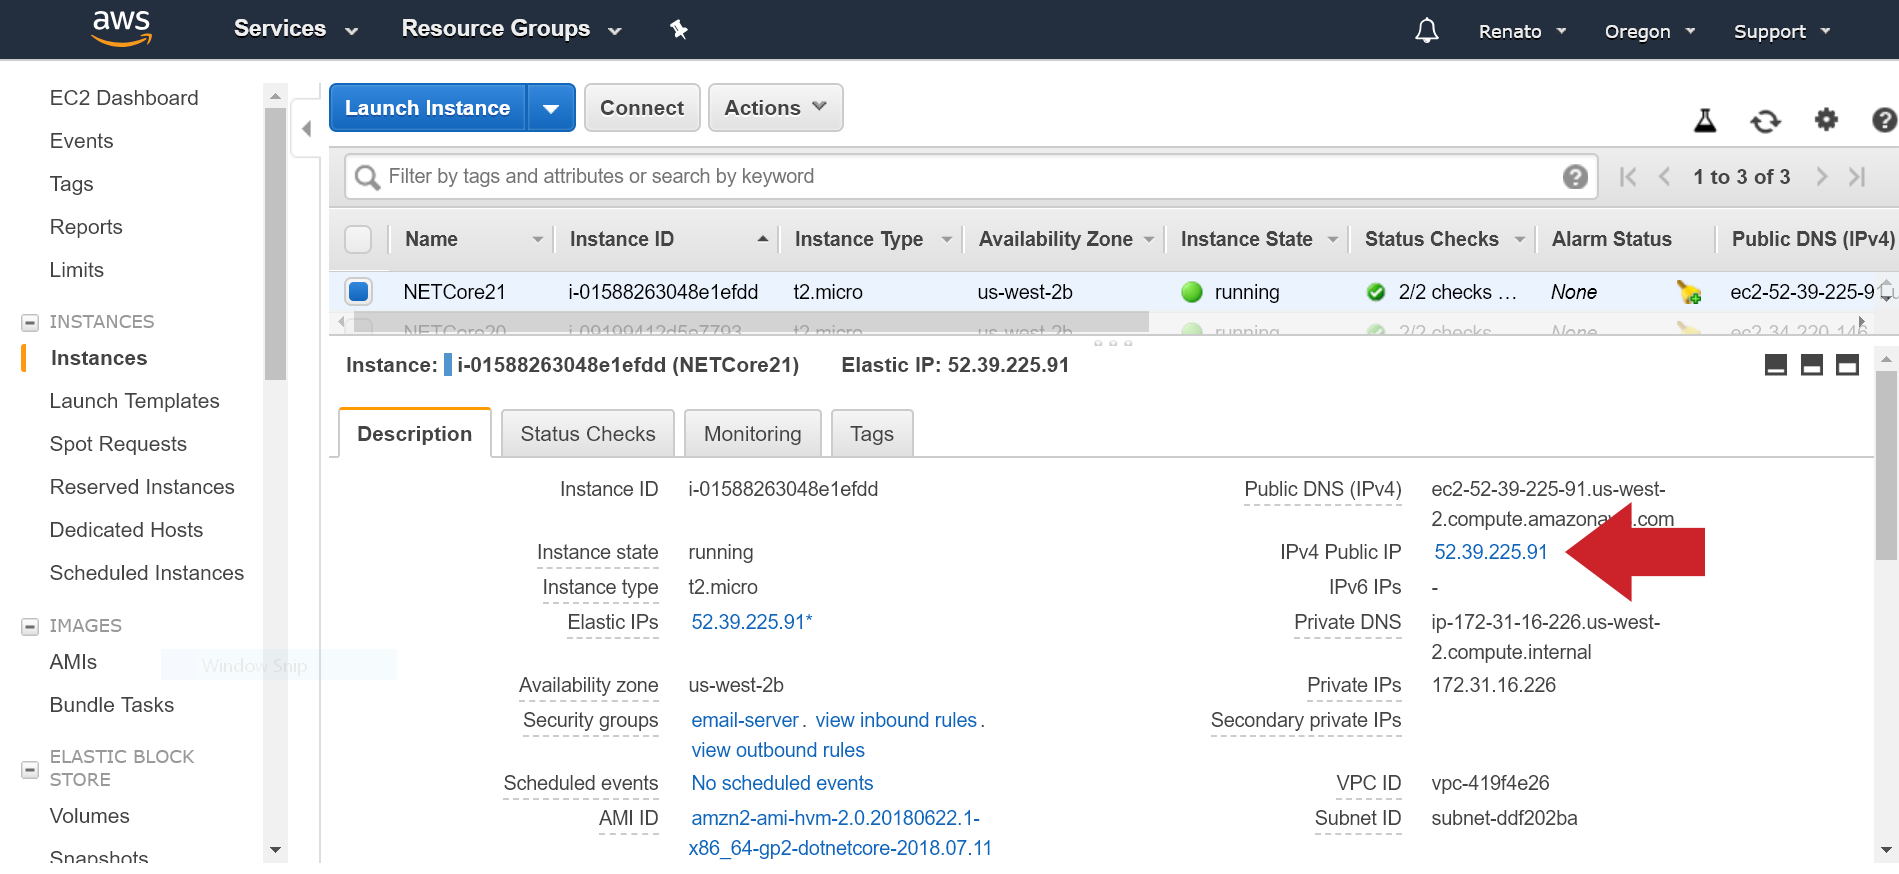This screenshot has width=1899, height=874.
Task: Click the details pane vertical scrollbar
Action: coord(1886,466)
